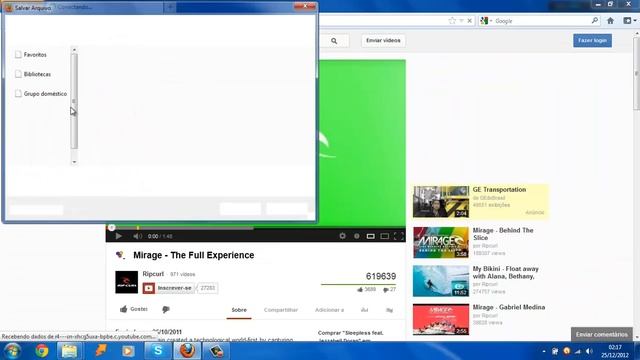Open My Bikini - Float away thumbnail

click(x=441, y=281)
